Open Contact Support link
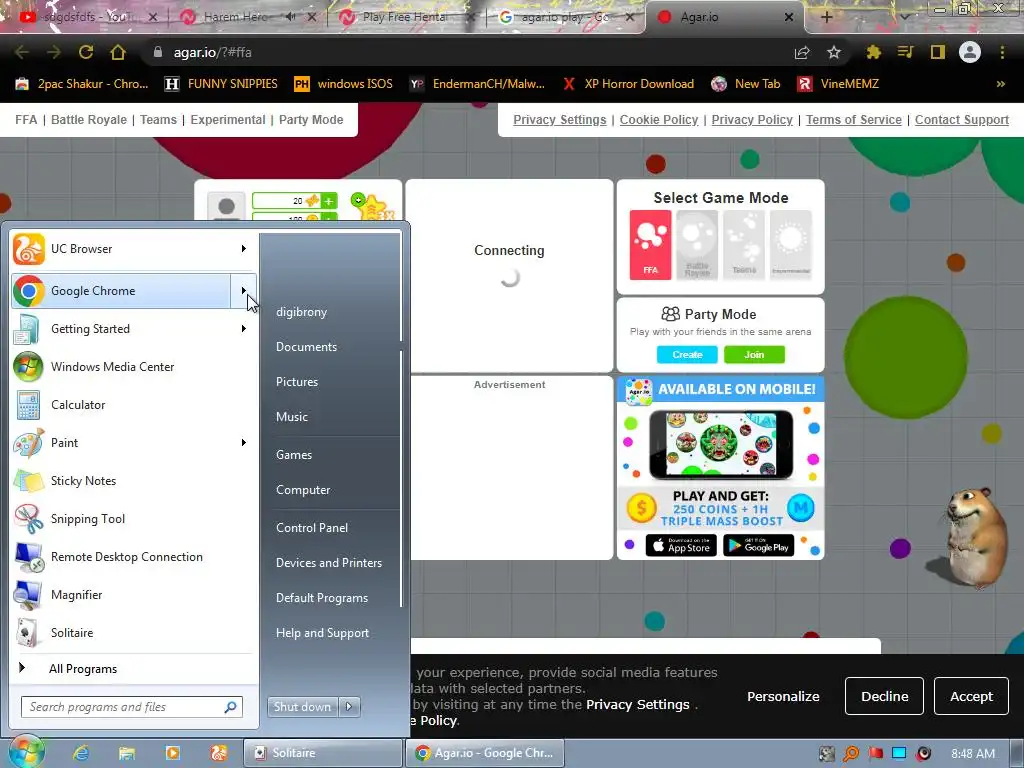The image size is (1024, 768). 961,120
